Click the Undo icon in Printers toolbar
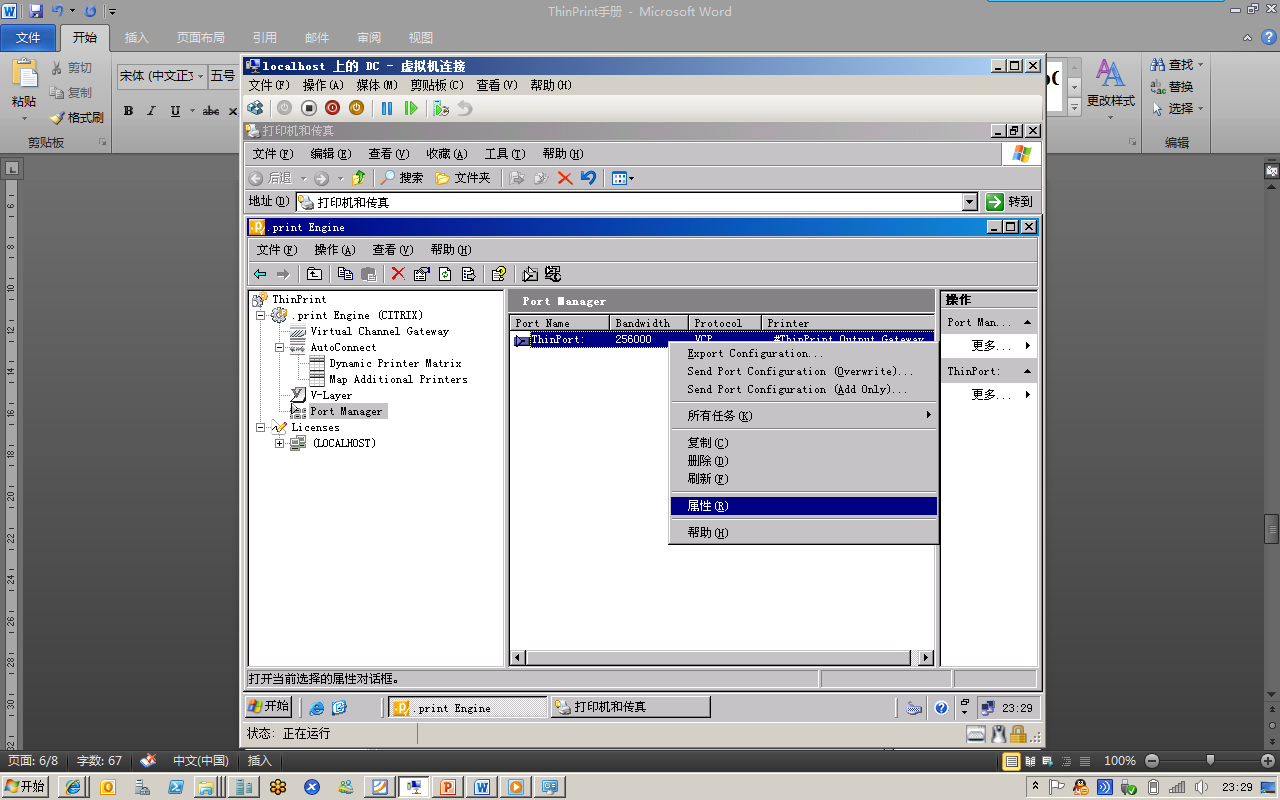Viewport: 1280px width, 800px height. 589,178
